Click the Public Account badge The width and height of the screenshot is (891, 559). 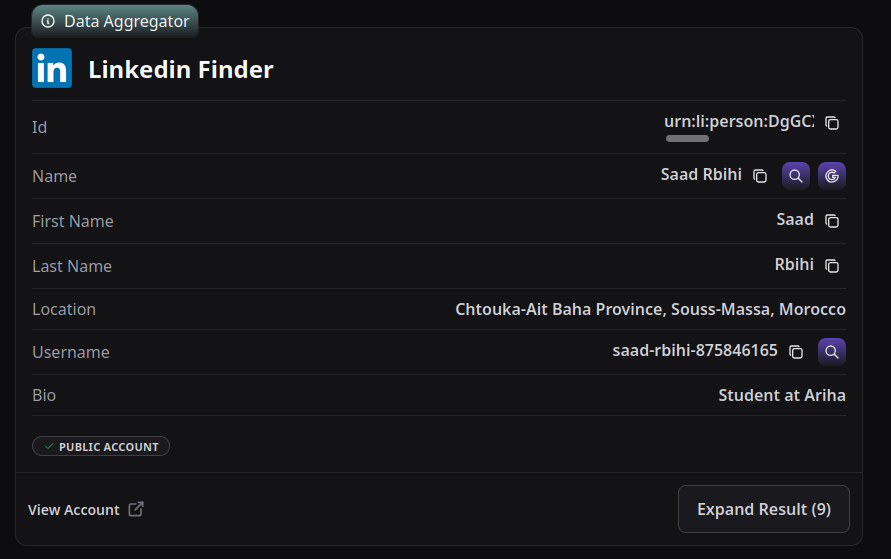coord(101,446)
